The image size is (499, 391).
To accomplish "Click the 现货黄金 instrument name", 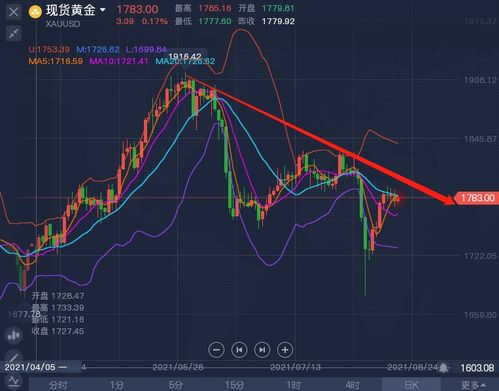I will (70, 10).
